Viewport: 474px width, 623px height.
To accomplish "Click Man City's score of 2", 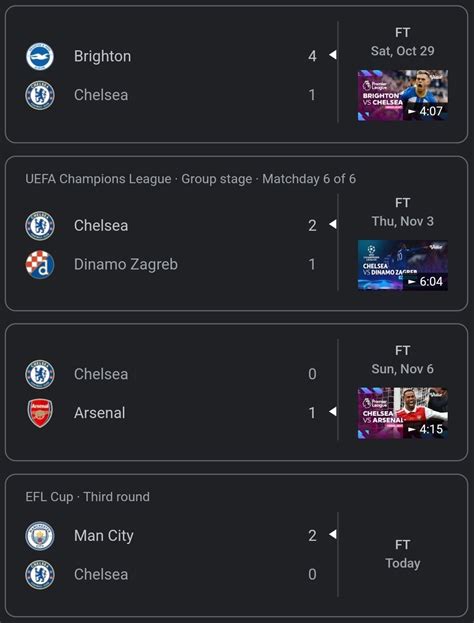I will pos(312,536).
